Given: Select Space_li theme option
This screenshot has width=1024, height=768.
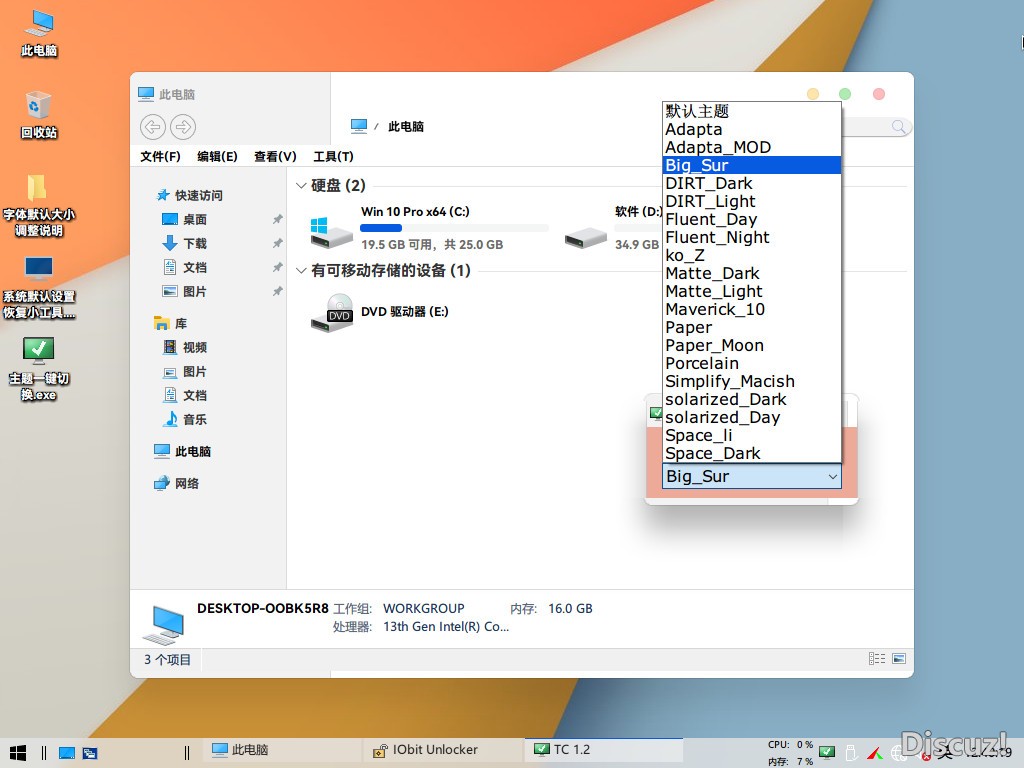Looking at the screenshot, I should pos(752,436).
